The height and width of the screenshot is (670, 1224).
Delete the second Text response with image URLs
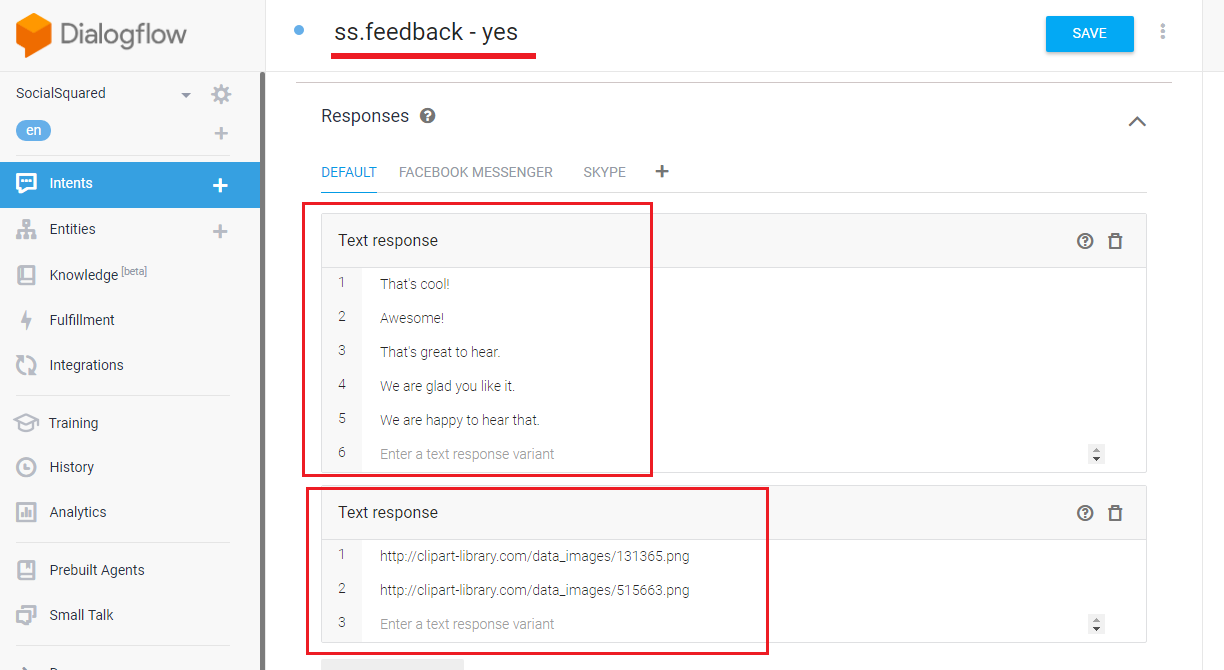pyautogui.click(x=1115, y=513)
